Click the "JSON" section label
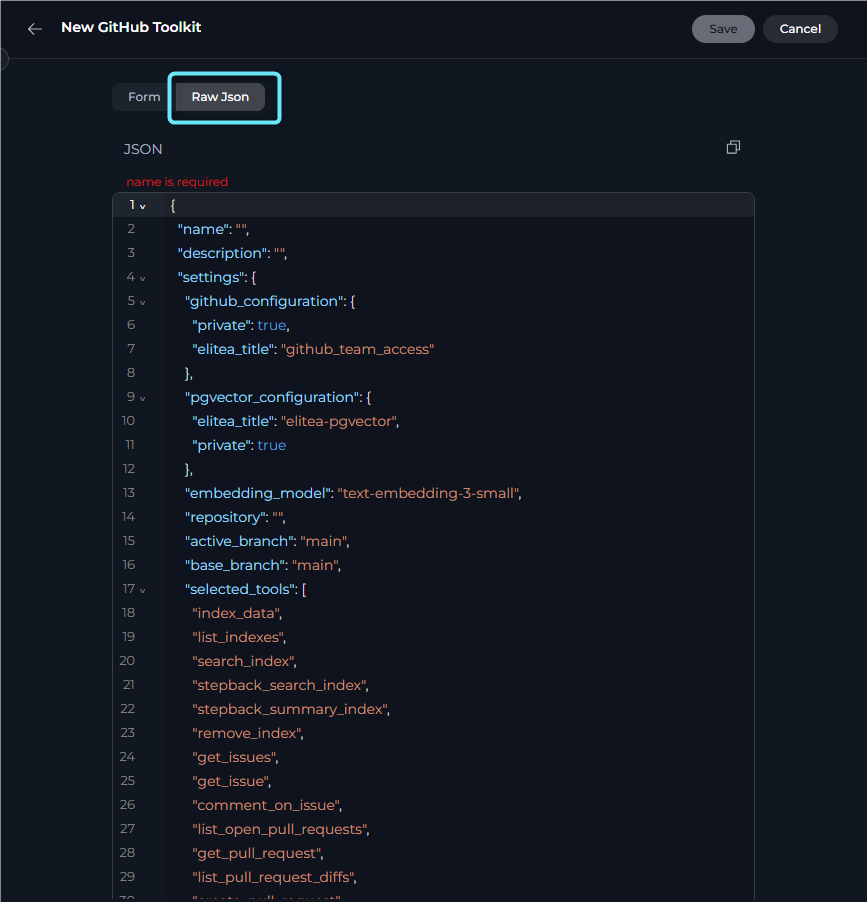This screenshot has width=867, height=902. coord(143,149)
